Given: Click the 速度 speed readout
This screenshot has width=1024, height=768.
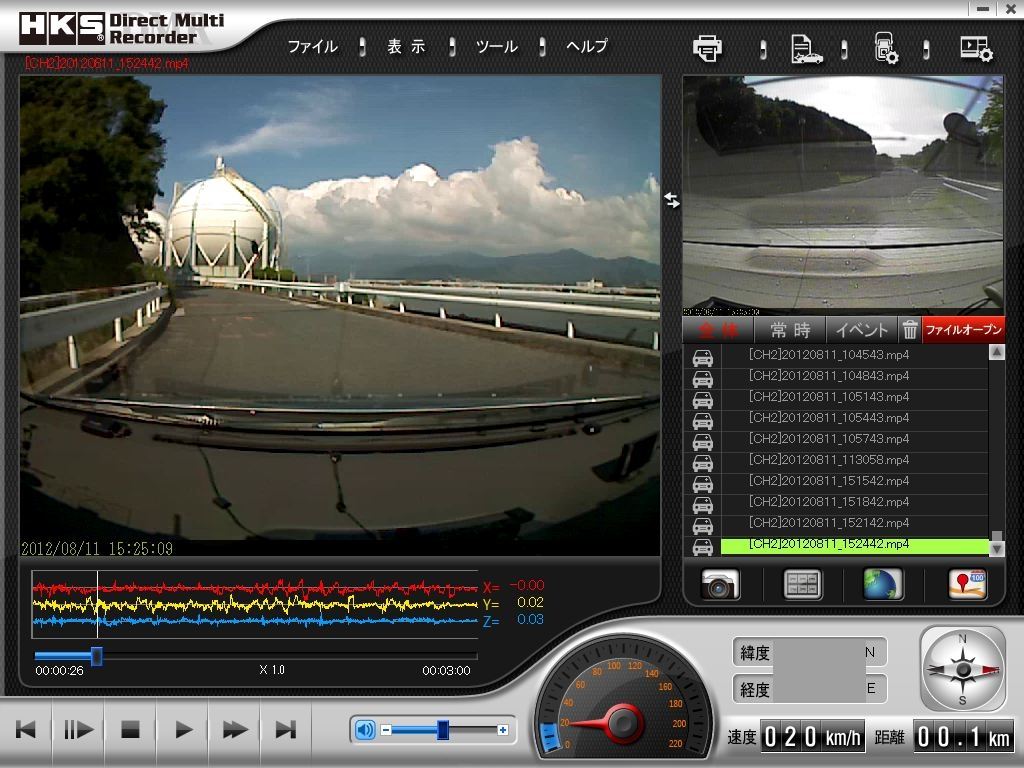Looking at the screenshot, I should click(812, 737).
